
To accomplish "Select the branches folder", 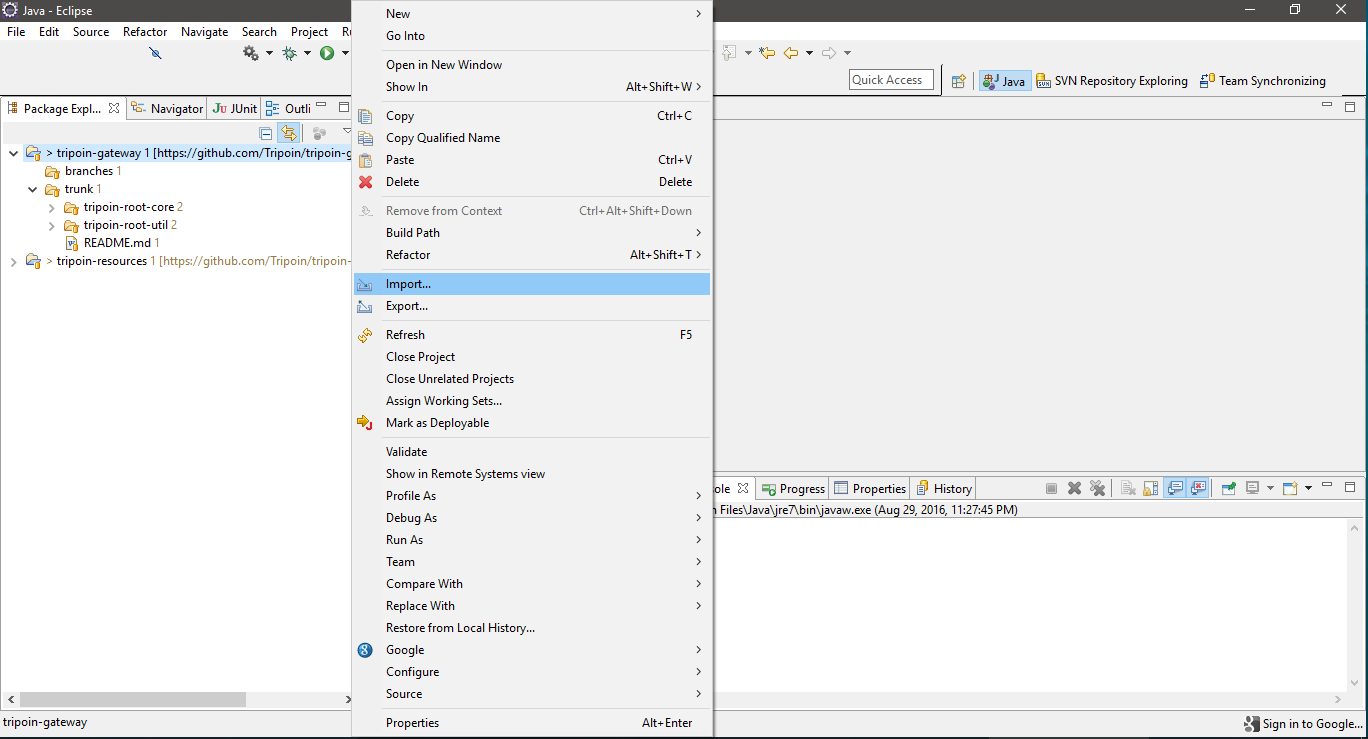I will click(84, 171).
